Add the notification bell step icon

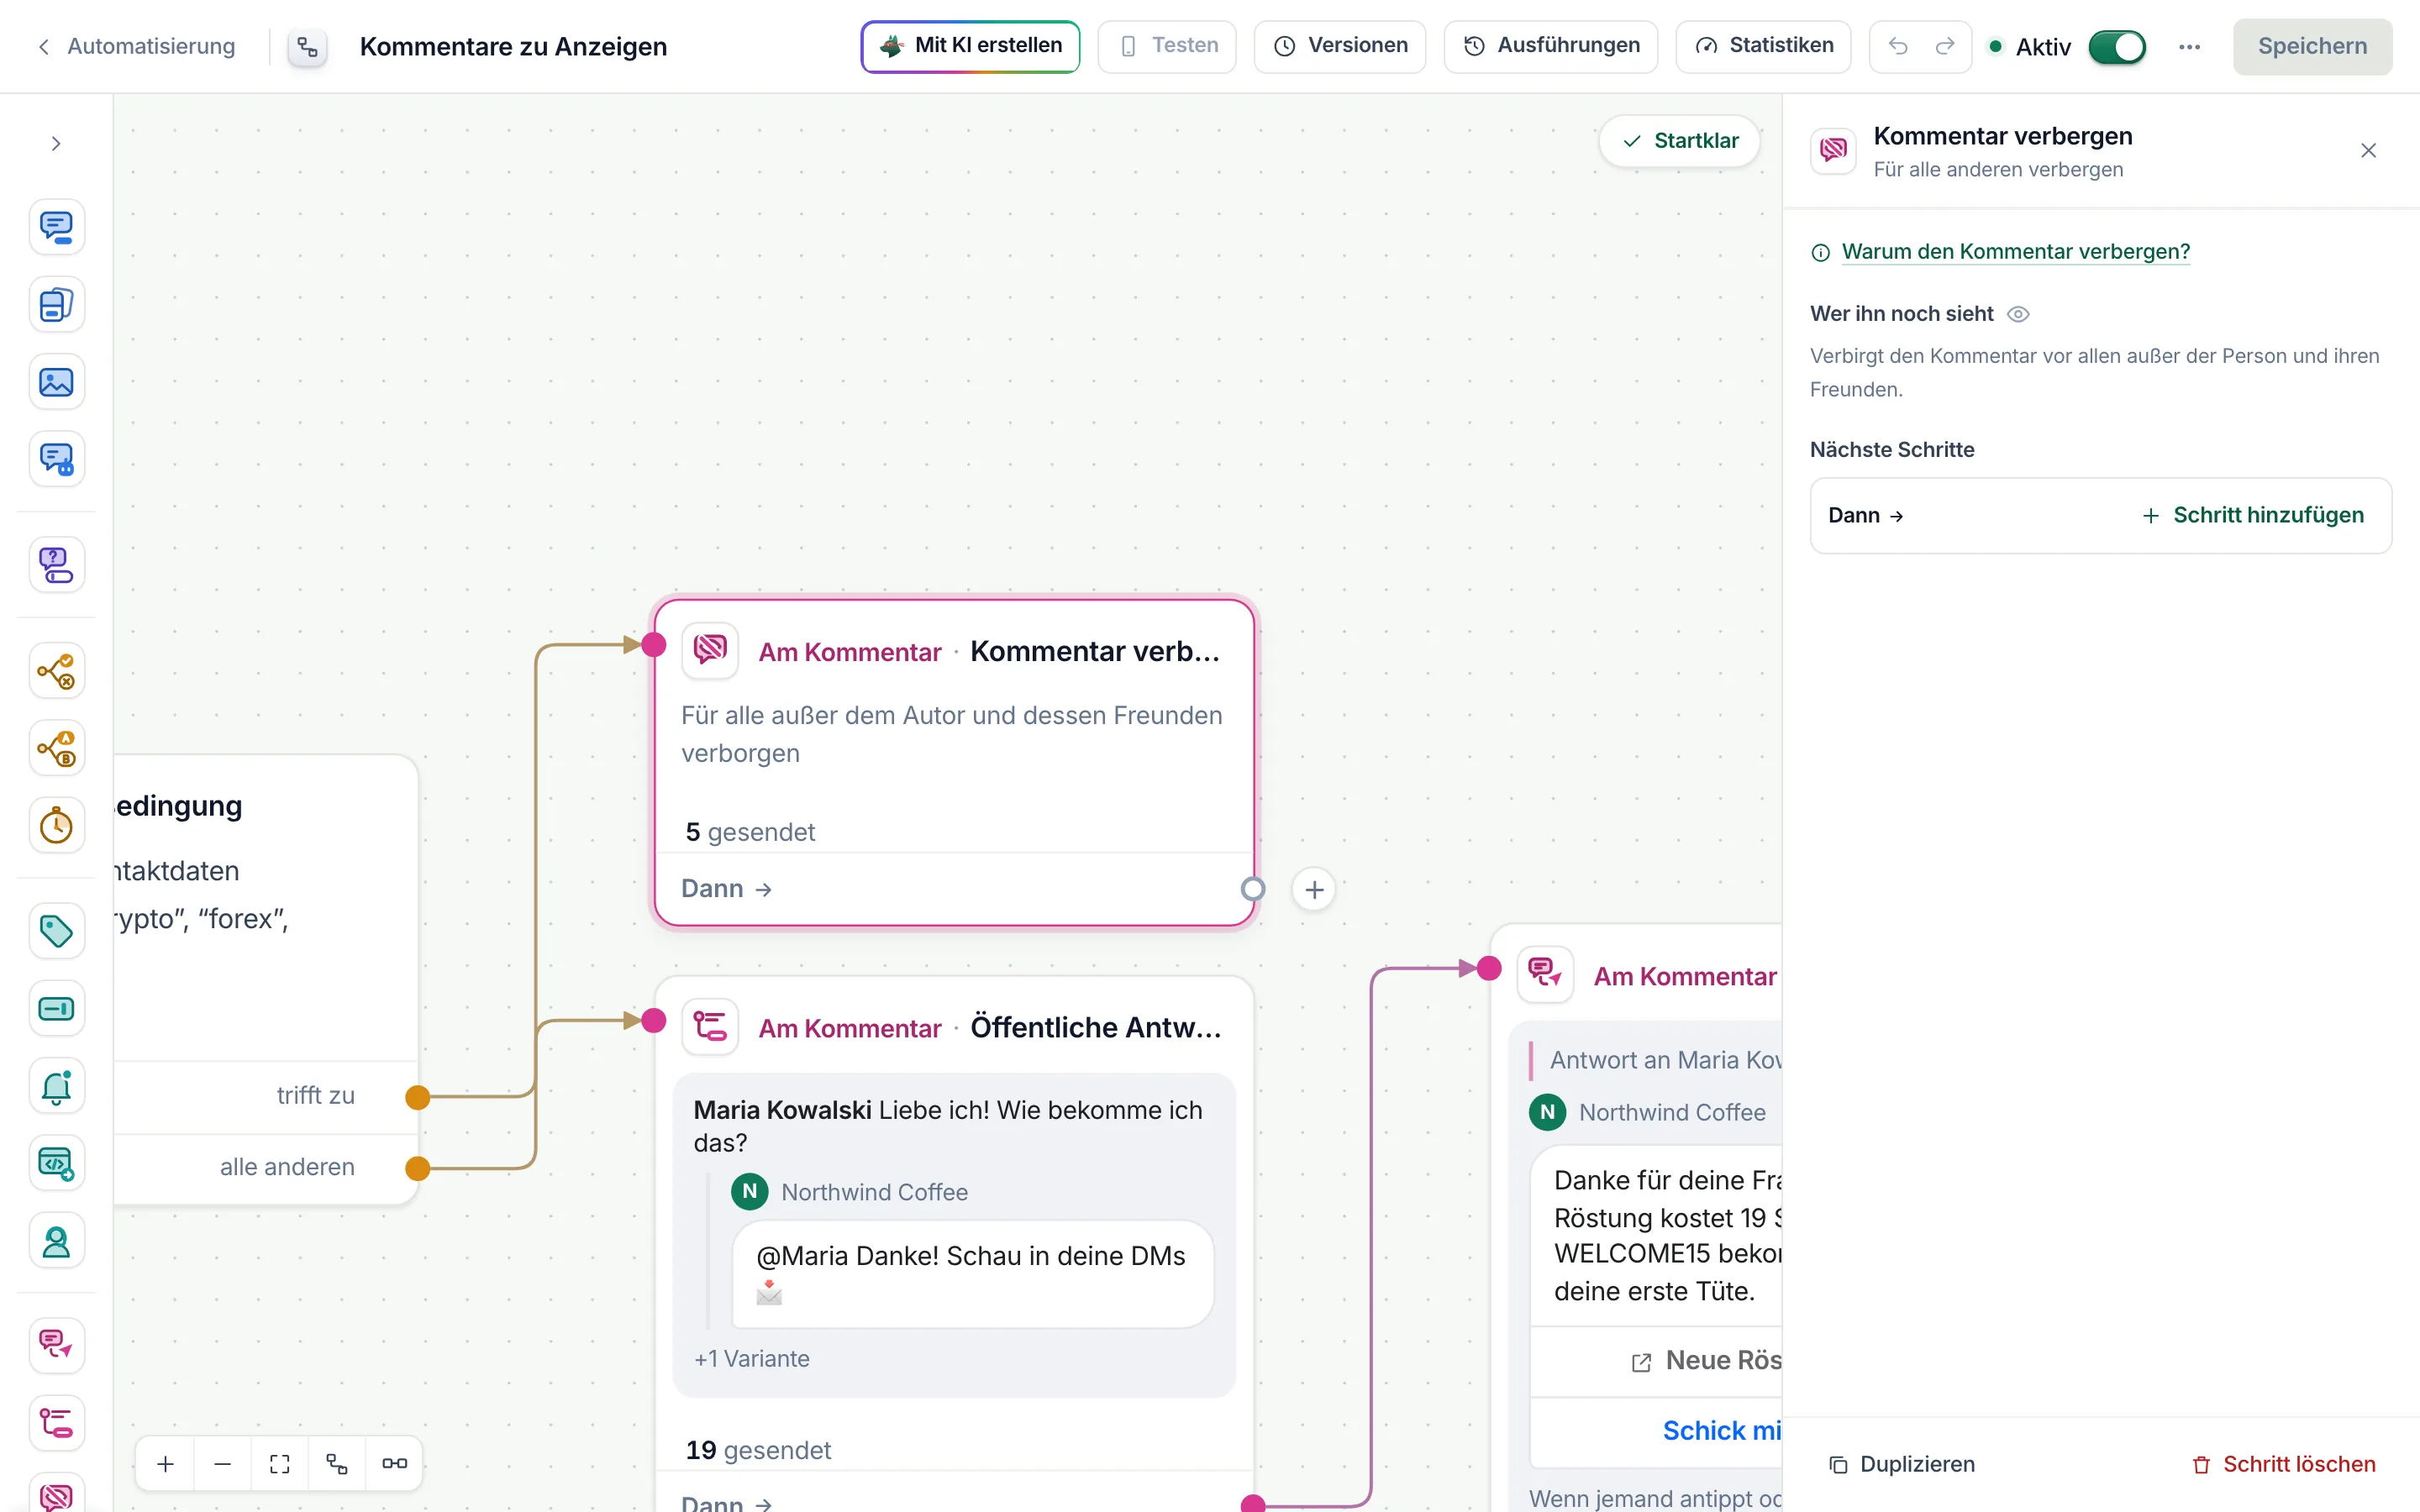tap(56, 1086)
